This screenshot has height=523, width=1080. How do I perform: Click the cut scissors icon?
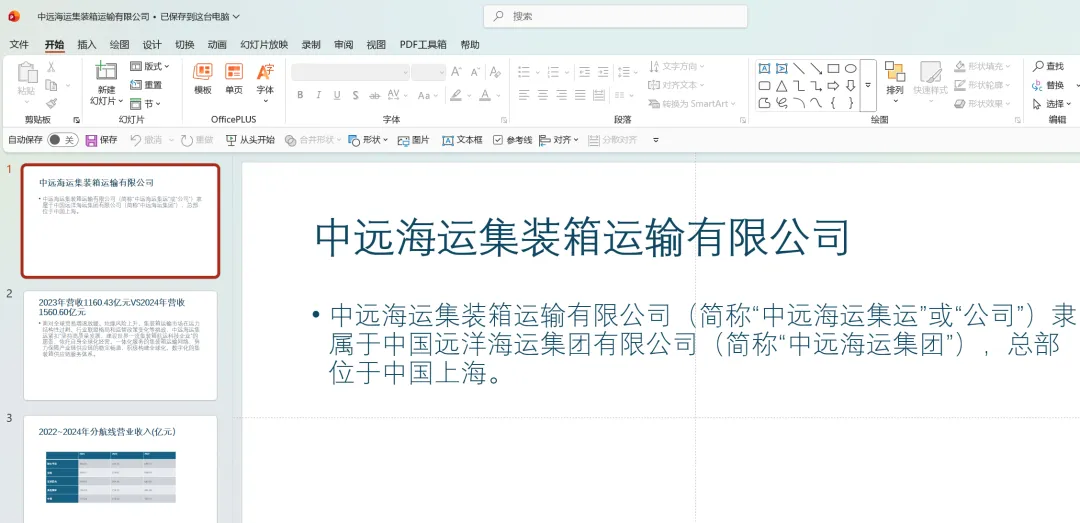pyautogui.click(x=51, y=67)
